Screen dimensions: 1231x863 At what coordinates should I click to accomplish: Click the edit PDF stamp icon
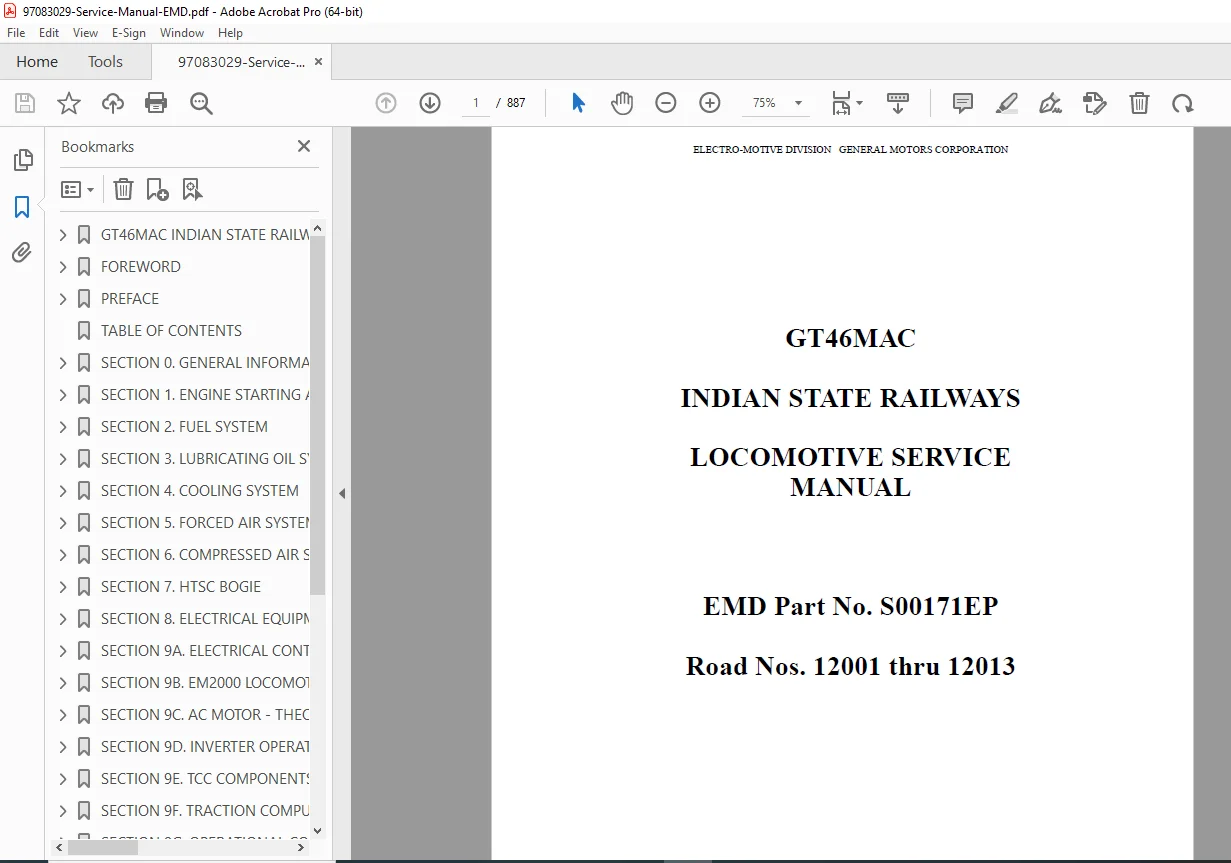[1095, 103]
